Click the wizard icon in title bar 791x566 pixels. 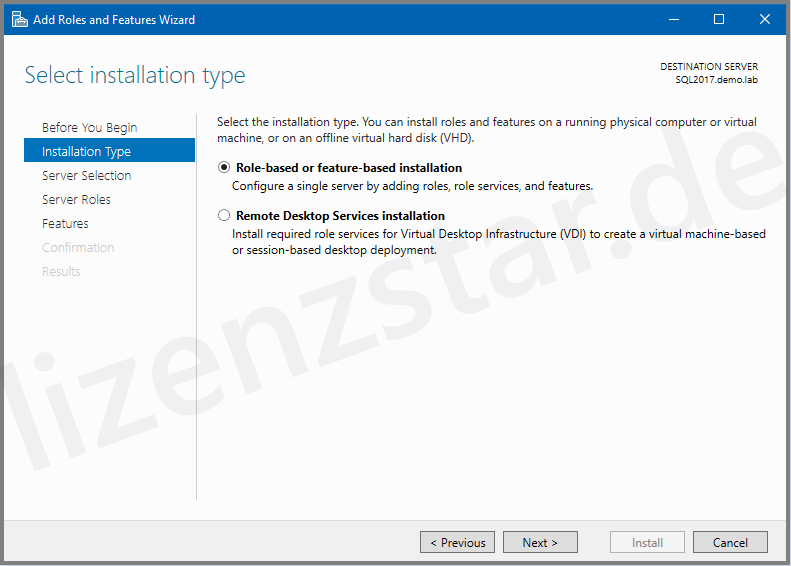(x=19, y=19)
